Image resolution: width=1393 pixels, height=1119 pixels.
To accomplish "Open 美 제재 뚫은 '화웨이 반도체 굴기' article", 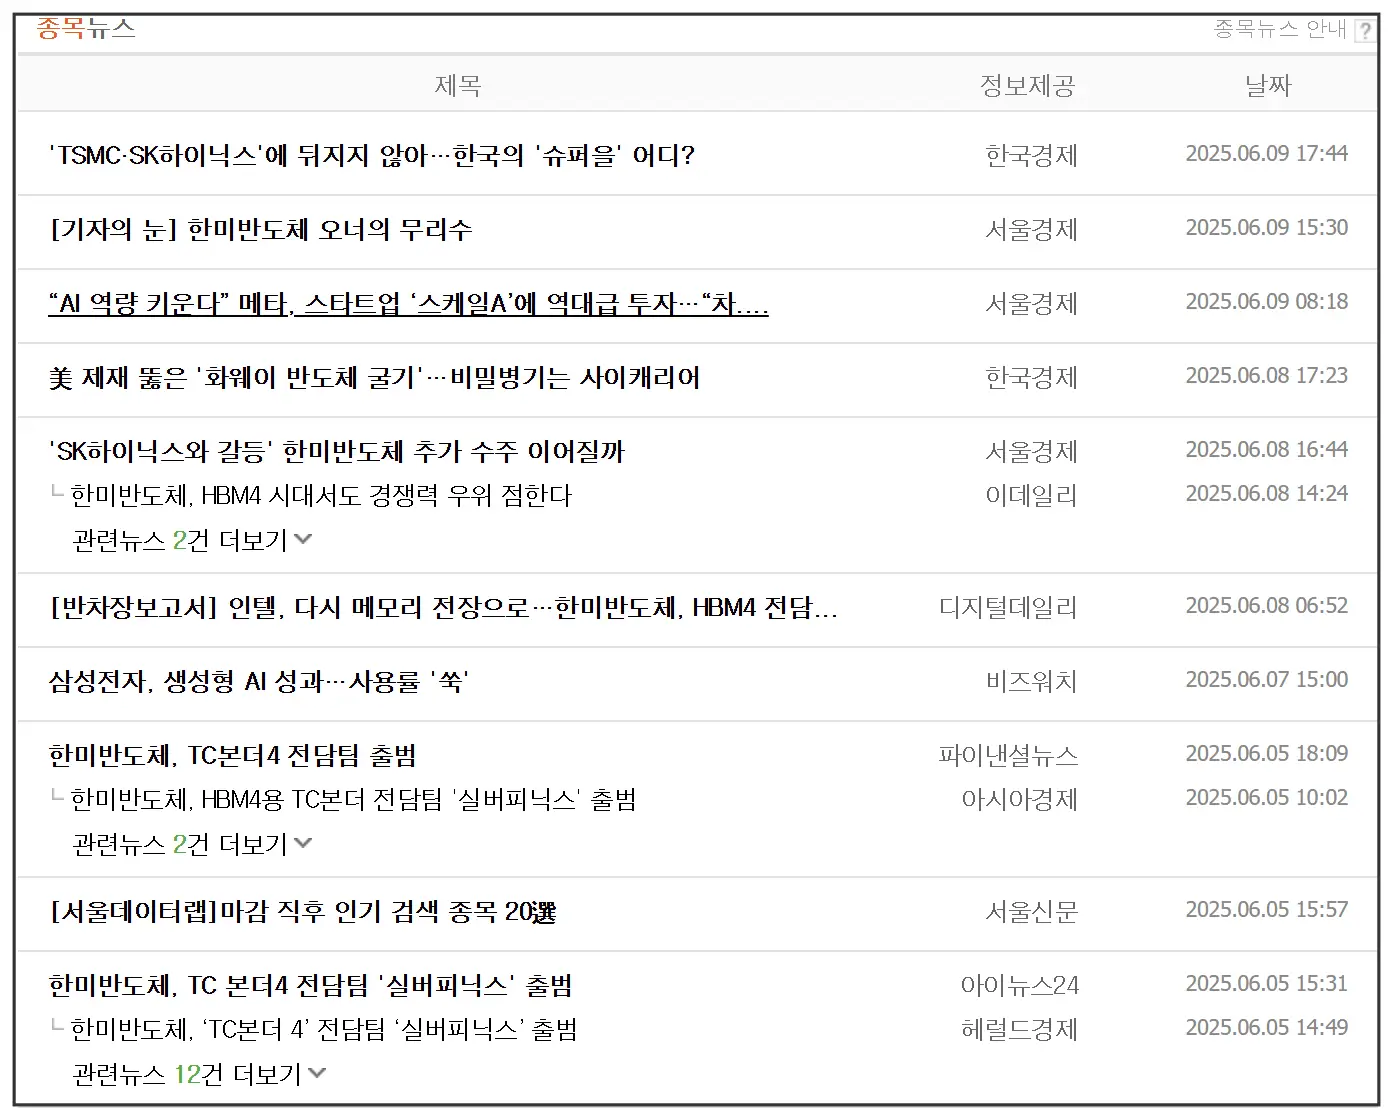I will tap(374, 378).
